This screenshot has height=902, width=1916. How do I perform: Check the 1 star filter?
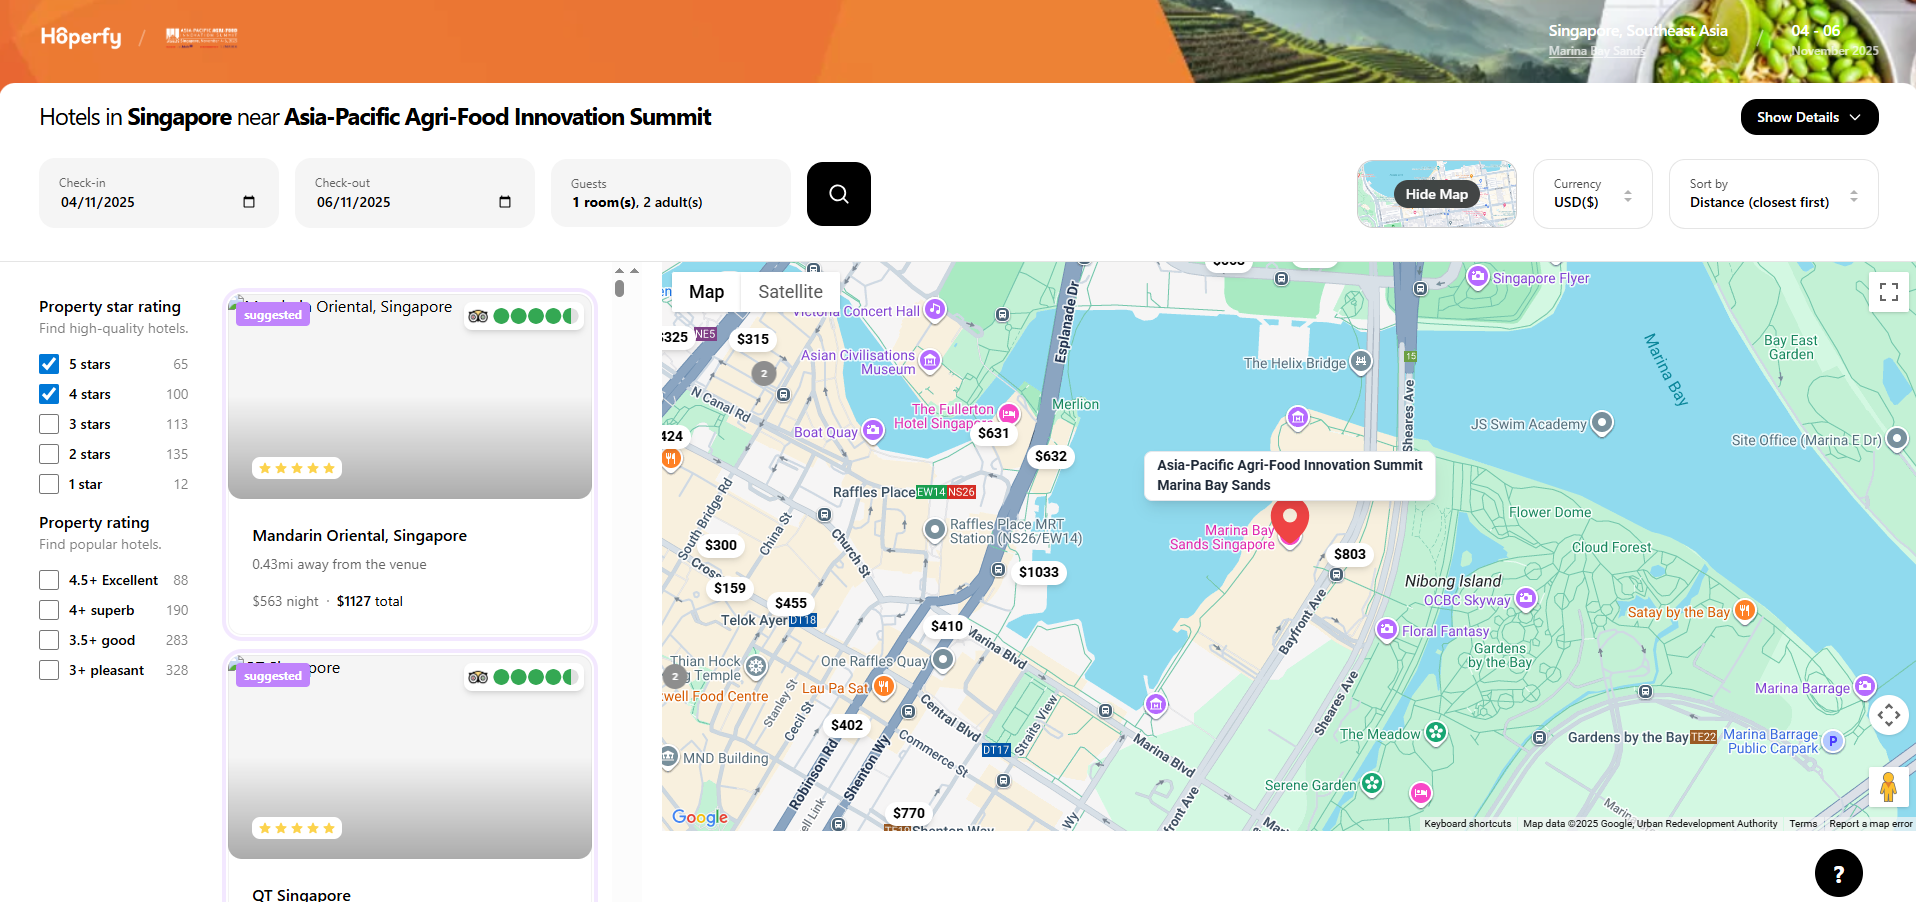49,484
